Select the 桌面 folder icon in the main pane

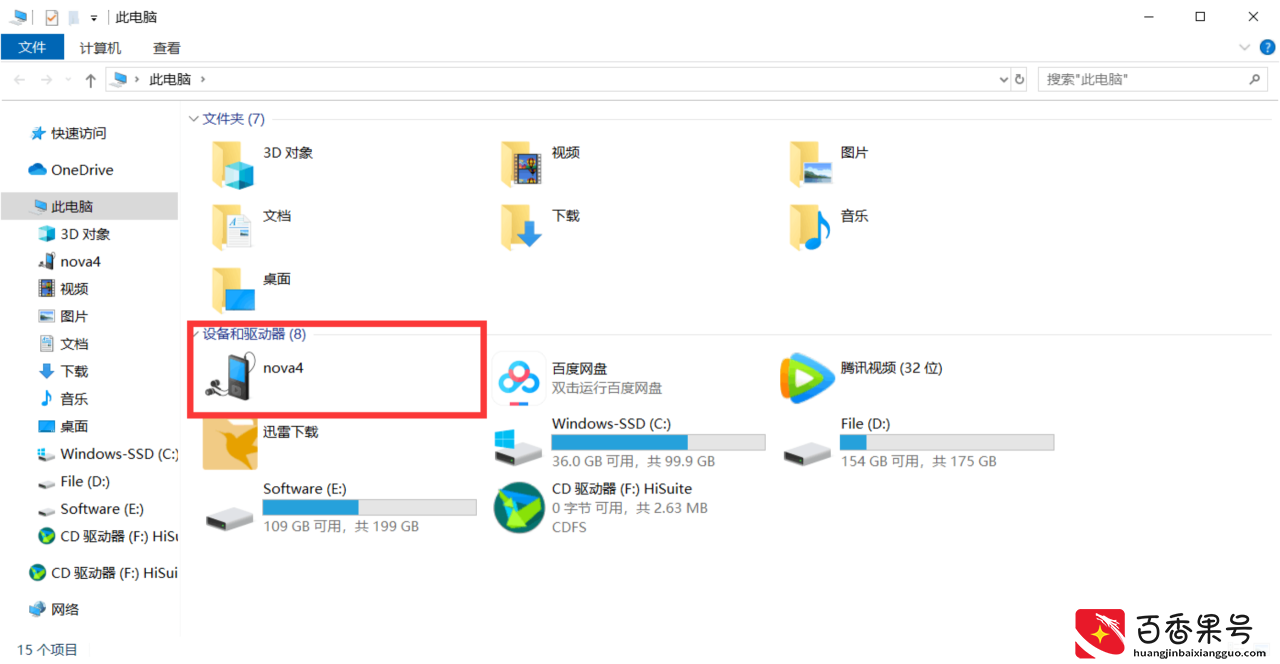[232, 291]
